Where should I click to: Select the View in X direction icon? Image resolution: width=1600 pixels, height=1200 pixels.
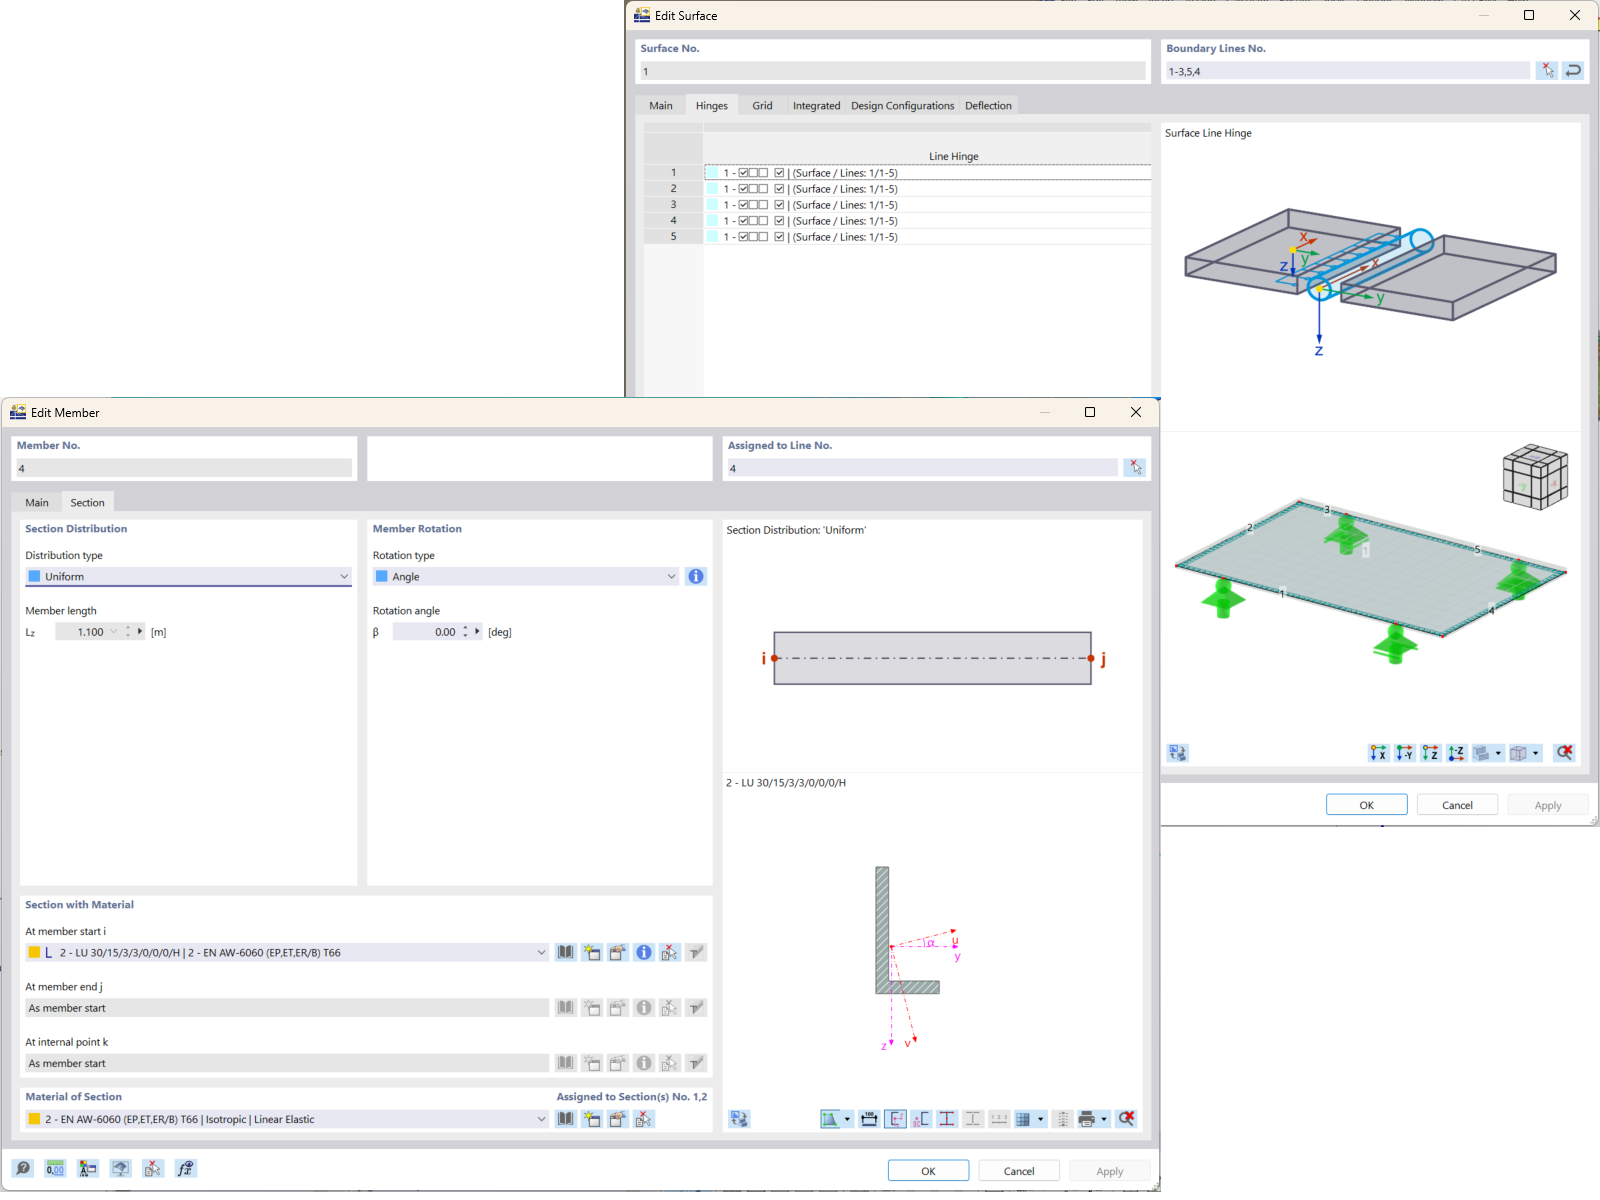[1380, 755]
